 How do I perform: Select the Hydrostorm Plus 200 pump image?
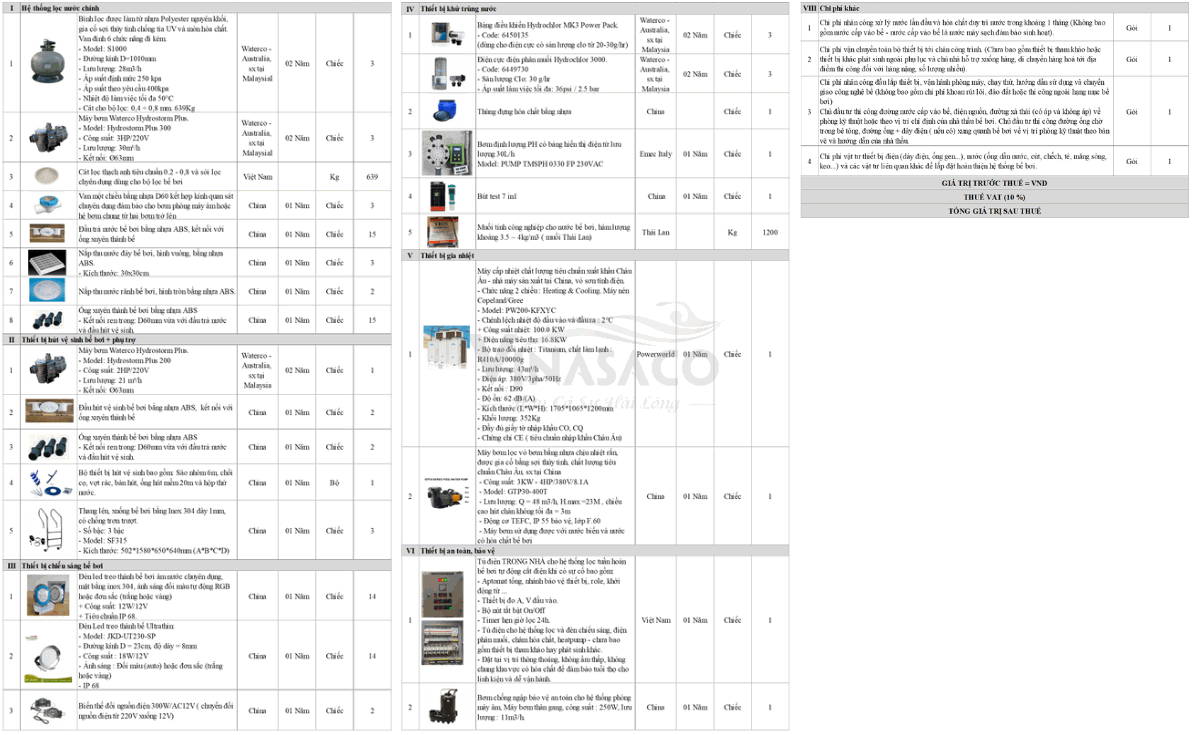tap(47, 370)
